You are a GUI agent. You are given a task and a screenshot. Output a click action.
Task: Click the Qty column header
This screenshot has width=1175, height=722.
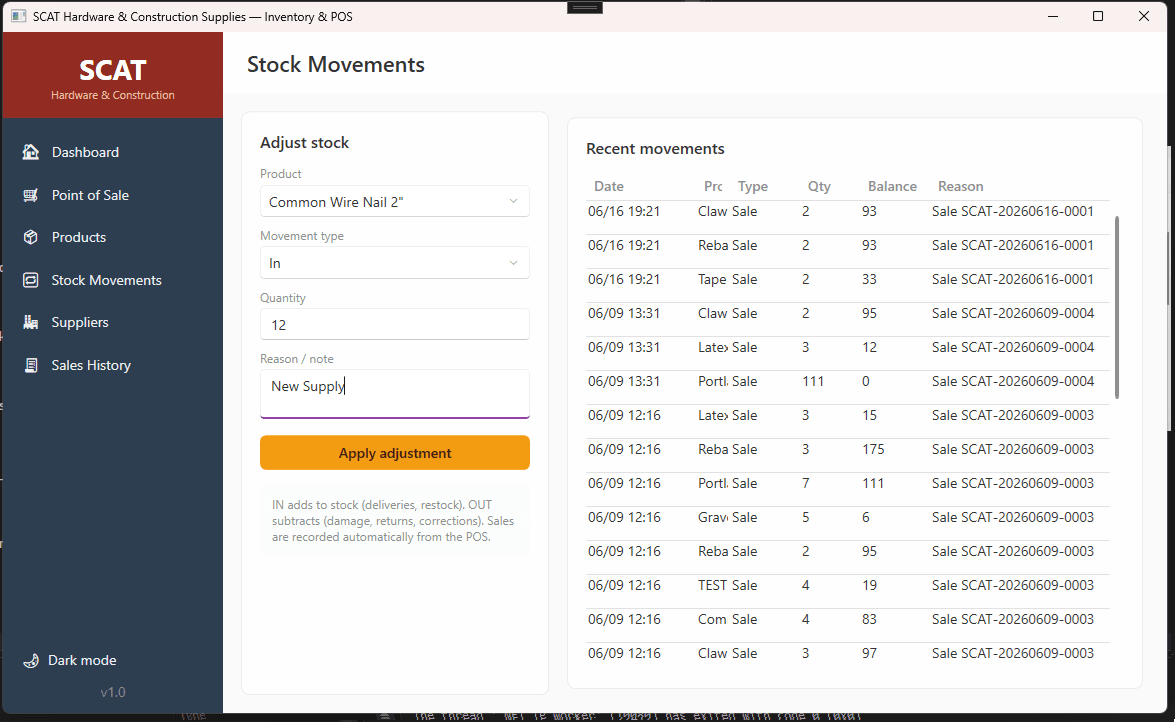pos(819,186)
